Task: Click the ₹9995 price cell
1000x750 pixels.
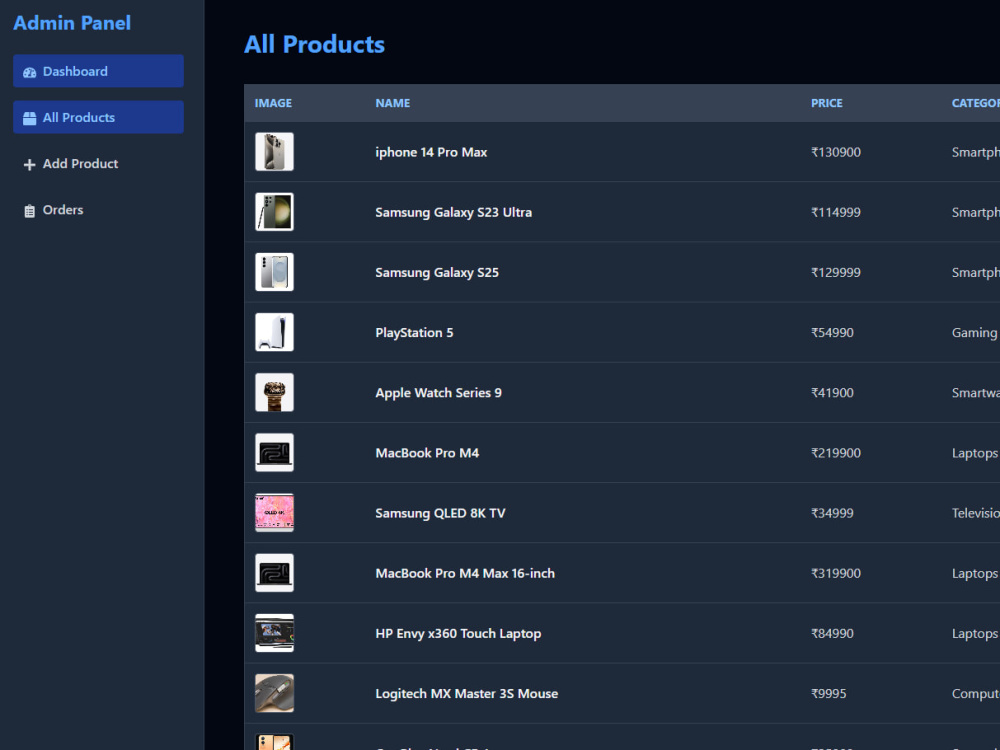Action: [x=828, y=694]
